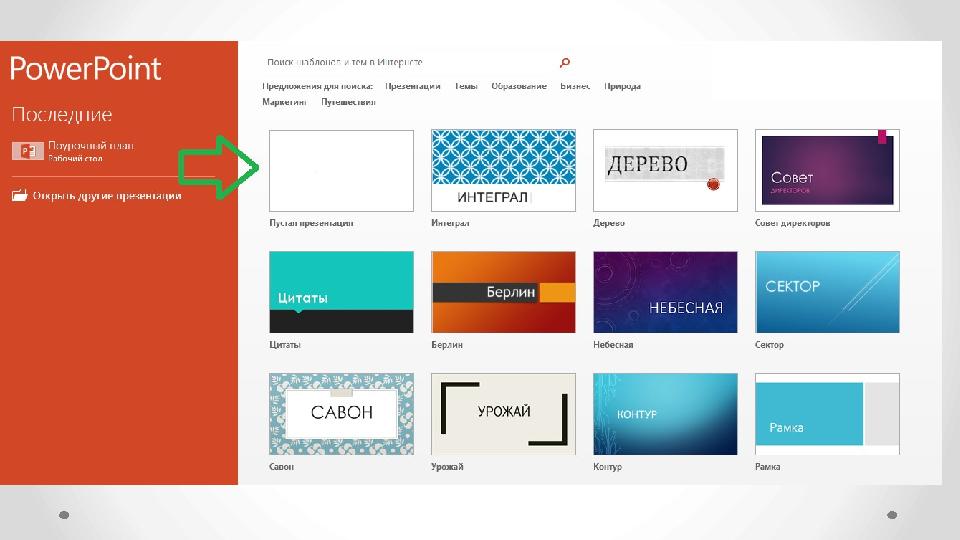
Task: Select suggested search Образование
Action: tap(519, 86)
